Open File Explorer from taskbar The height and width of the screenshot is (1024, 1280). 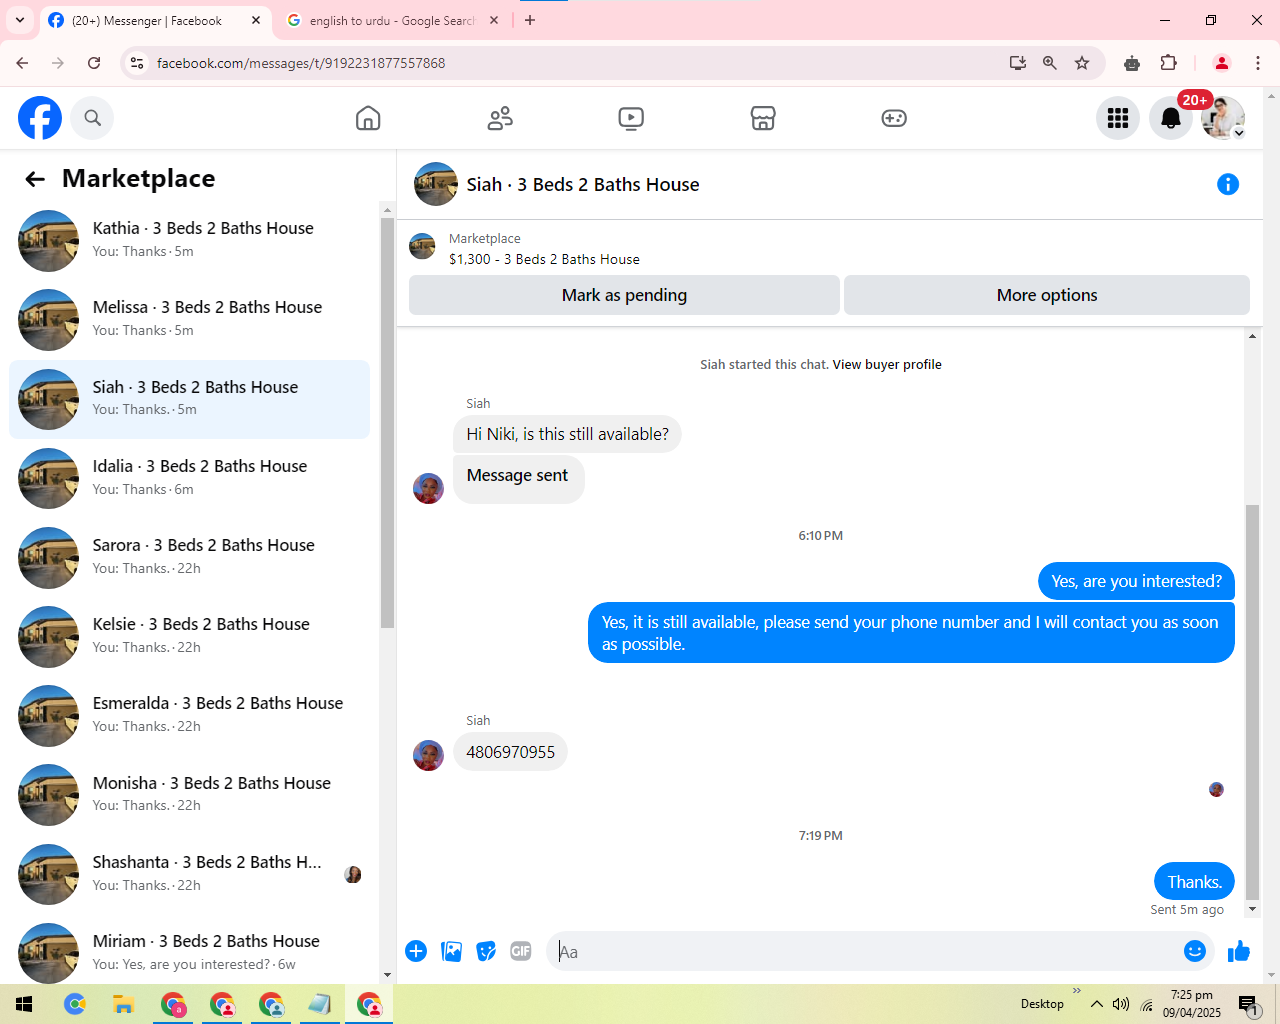pyautogui.click(x=123, y=1004)
